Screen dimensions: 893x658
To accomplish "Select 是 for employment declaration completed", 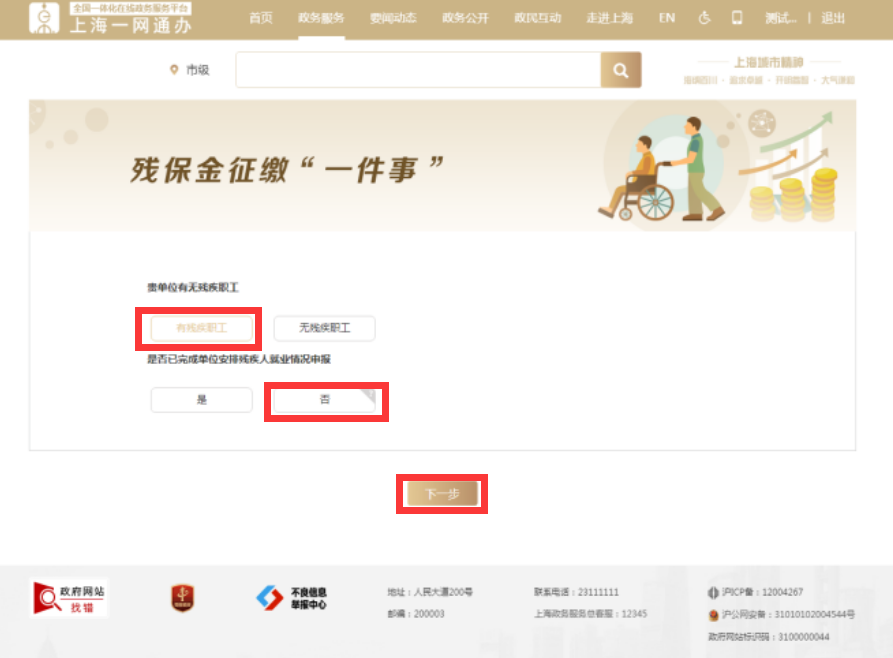I will click(201, 399).
